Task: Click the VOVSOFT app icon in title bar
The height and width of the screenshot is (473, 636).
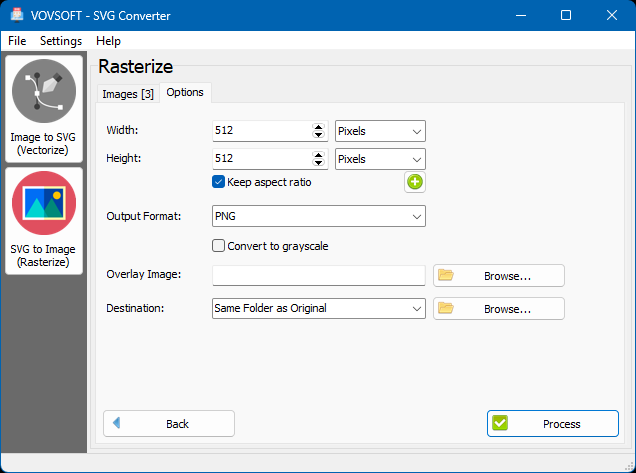Action: 17,15
